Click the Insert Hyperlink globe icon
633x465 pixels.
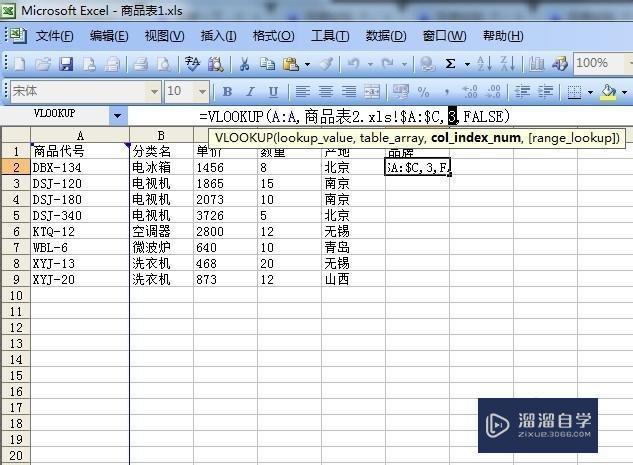[x=427, y=64]
